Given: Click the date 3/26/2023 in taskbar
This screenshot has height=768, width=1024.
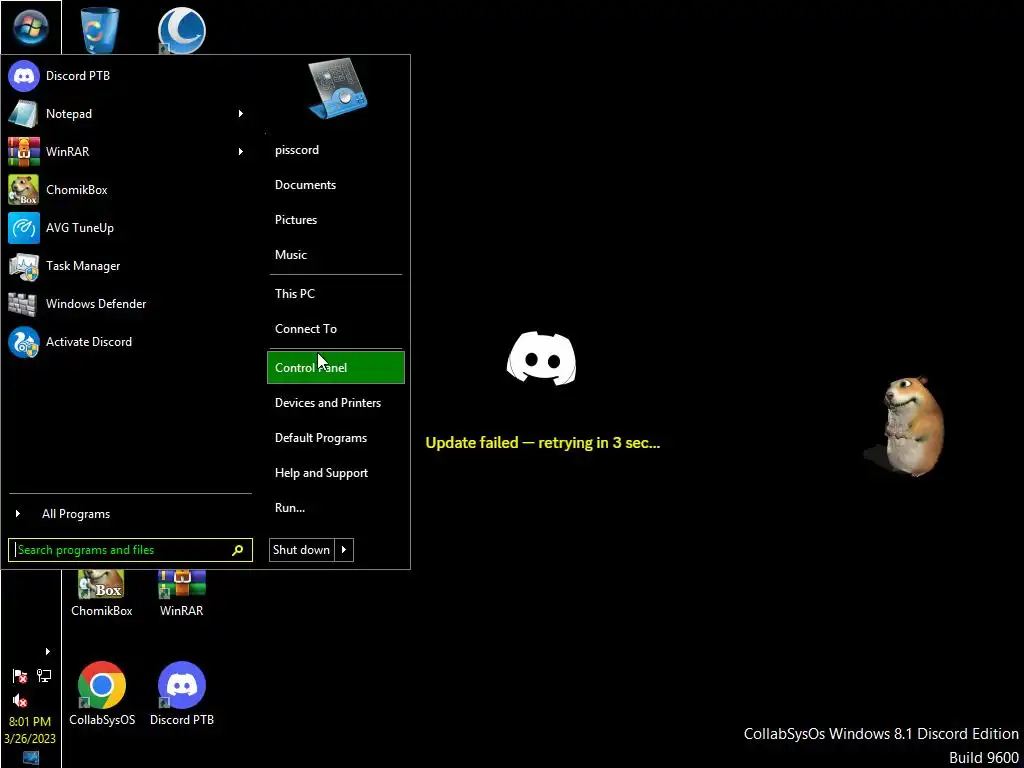Looking at the screenshot, I should 29,739.
